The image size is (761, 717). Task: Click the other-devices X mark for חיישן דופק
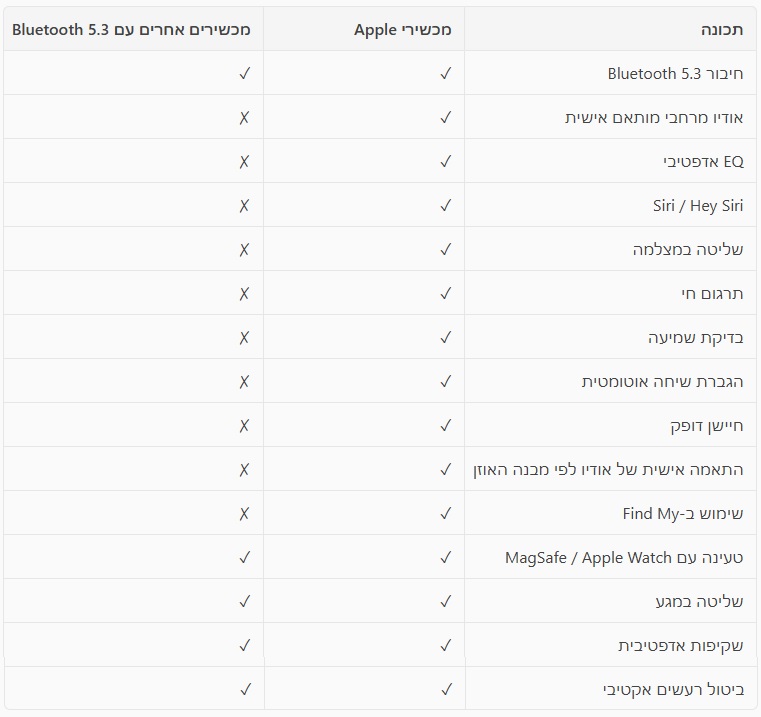coord(244,426)
